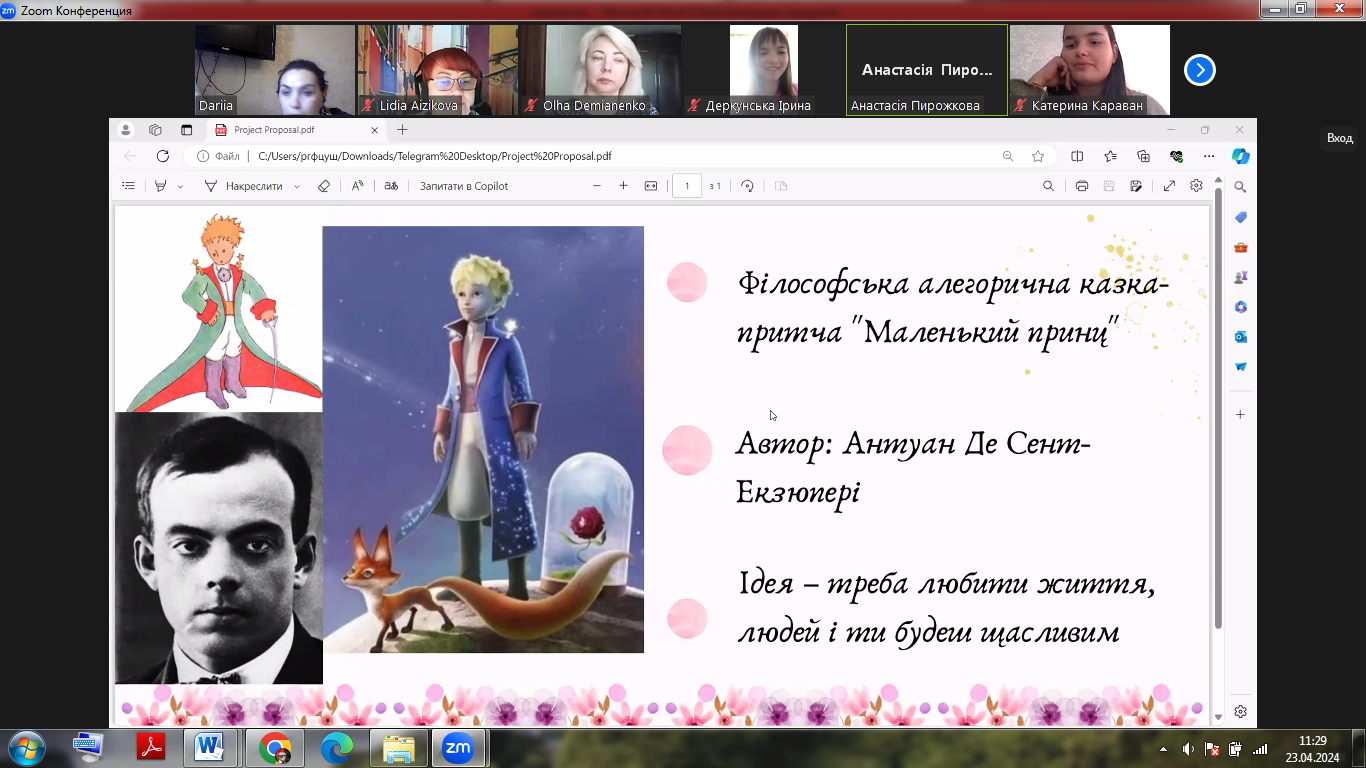Open PDF find search icon
Viewport: 1366px width, 768px height.
pos(1048,186)
